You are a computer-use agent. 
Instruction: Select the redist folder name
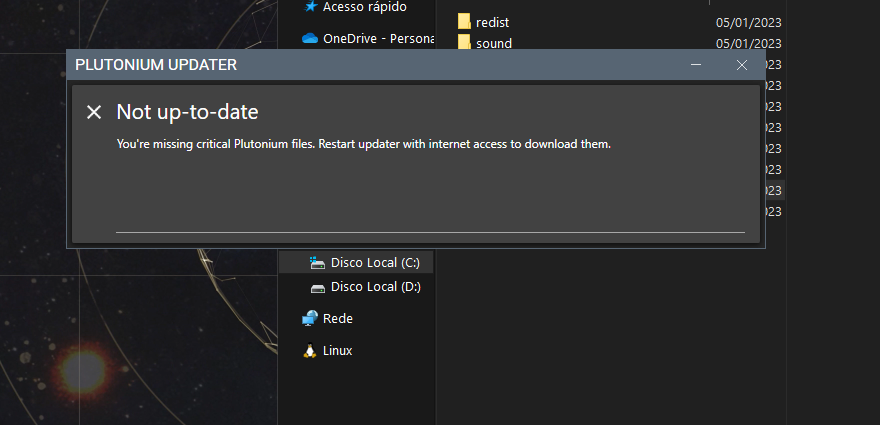pos(492,22)
